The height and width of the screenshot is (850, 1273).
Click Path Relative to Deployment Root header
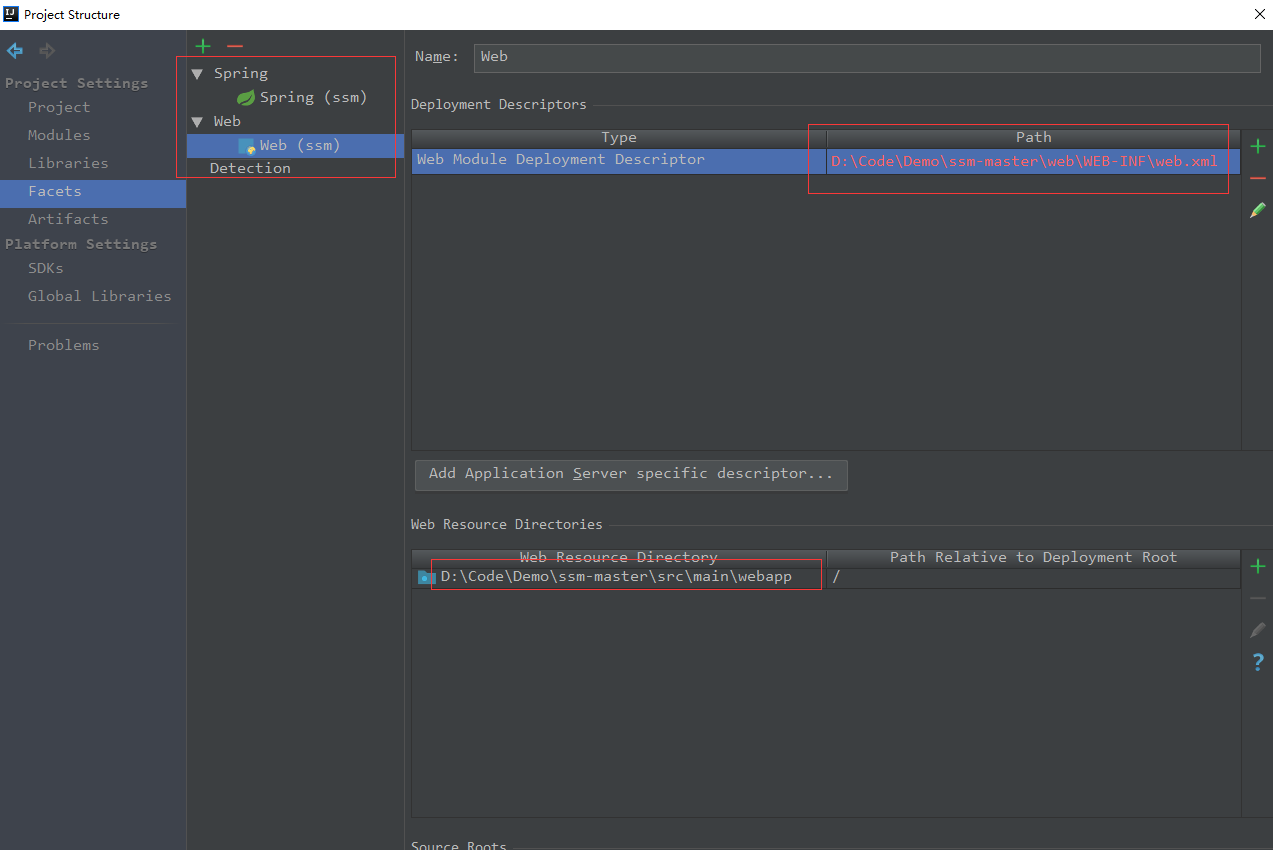[x=1034, y=558]
